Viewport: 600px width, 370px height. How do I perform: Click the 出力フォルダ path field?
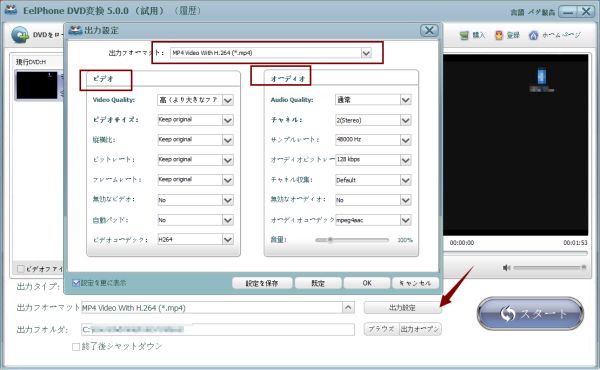pyautogui.click(x=218, y=329)
